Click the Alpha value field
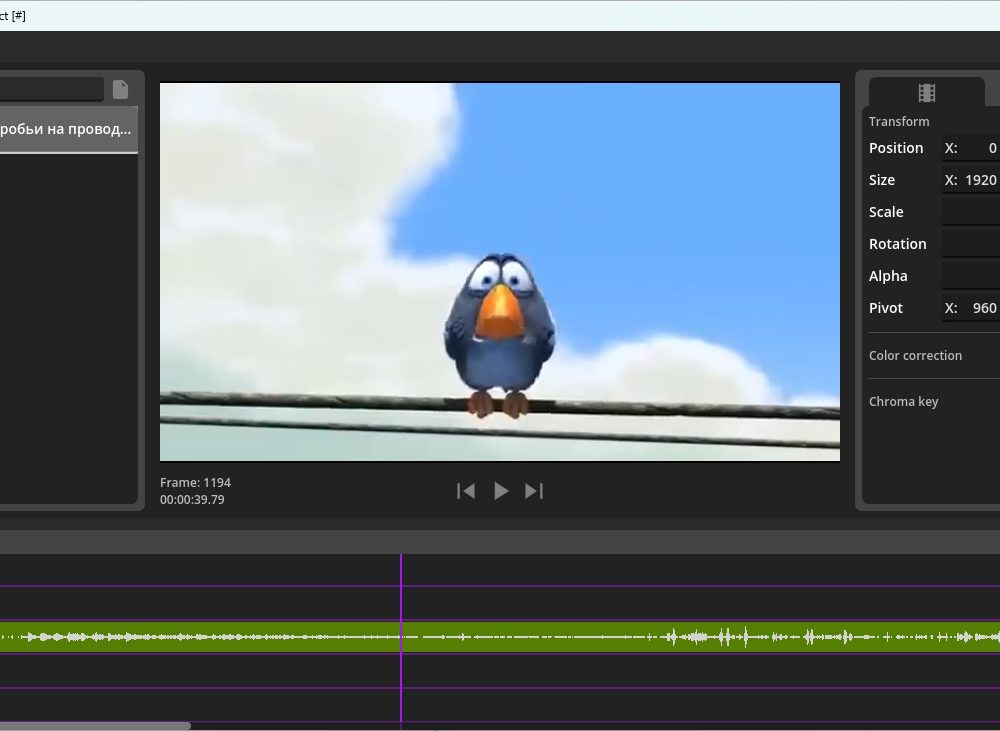 coord(971,276)
